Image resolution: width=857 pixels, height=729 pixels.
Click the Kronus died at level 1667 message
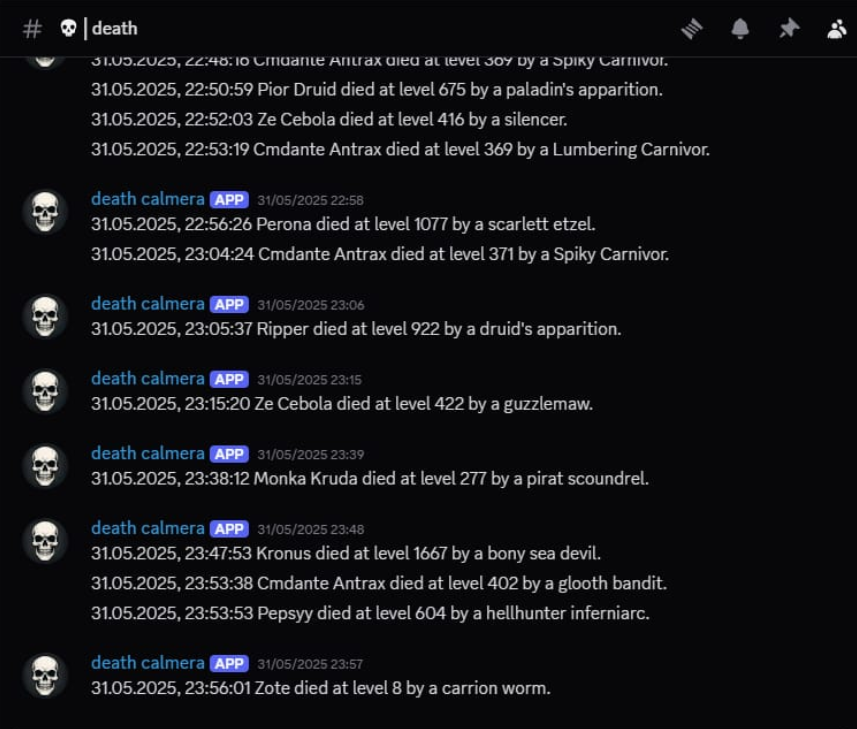[x=346, y=553]
